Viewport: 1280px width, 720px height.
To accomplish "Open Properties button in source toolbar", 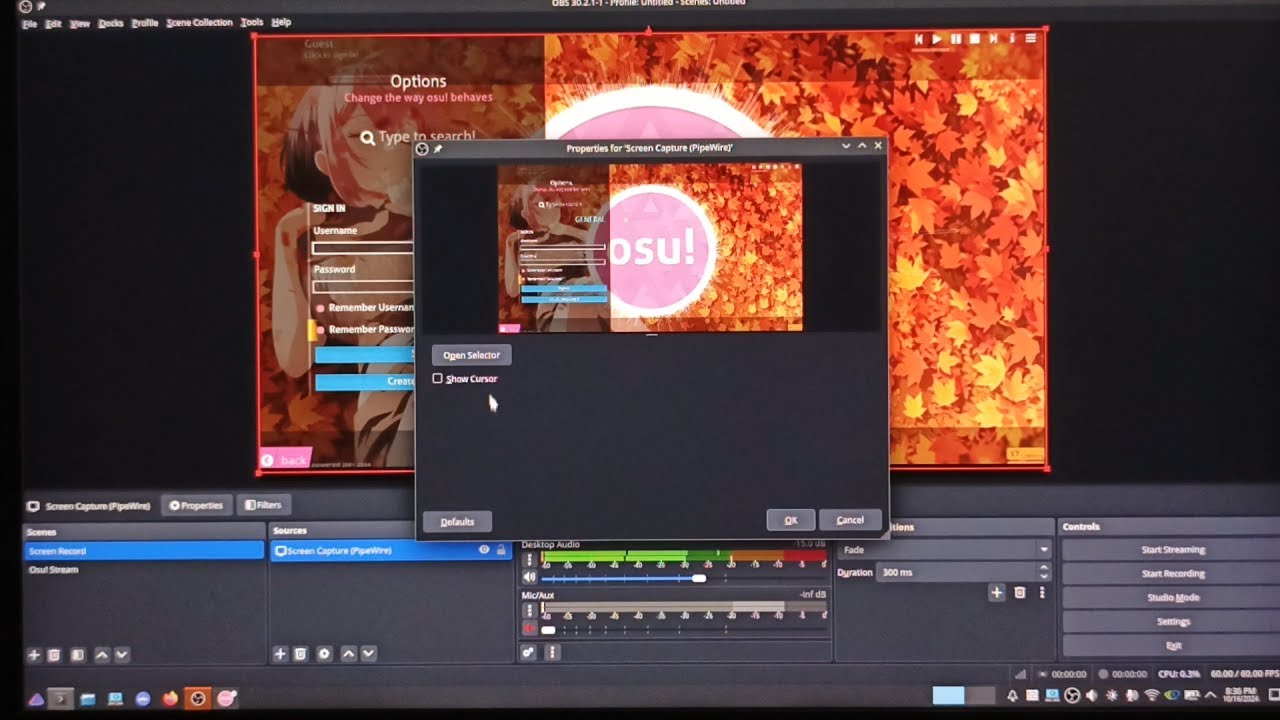I will [196, 506].
